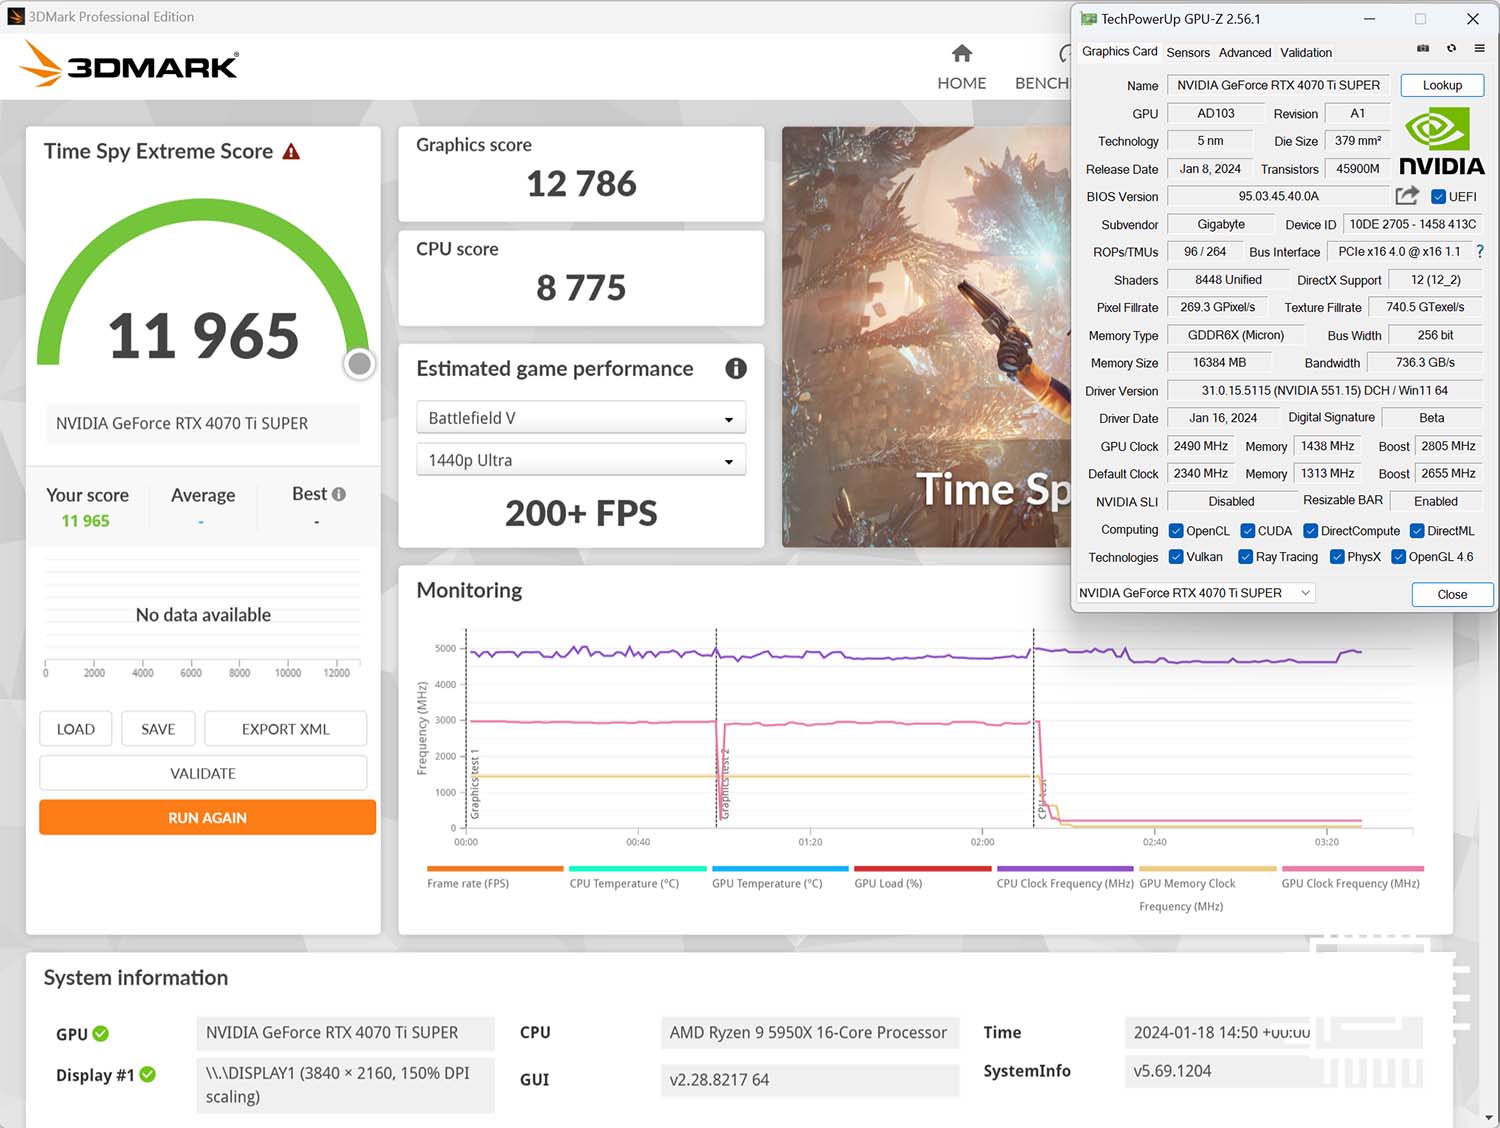Click the NVIDIA logo in GPU-Z
Viewport: 1500px width, 1128px height.
(1440, 141)
